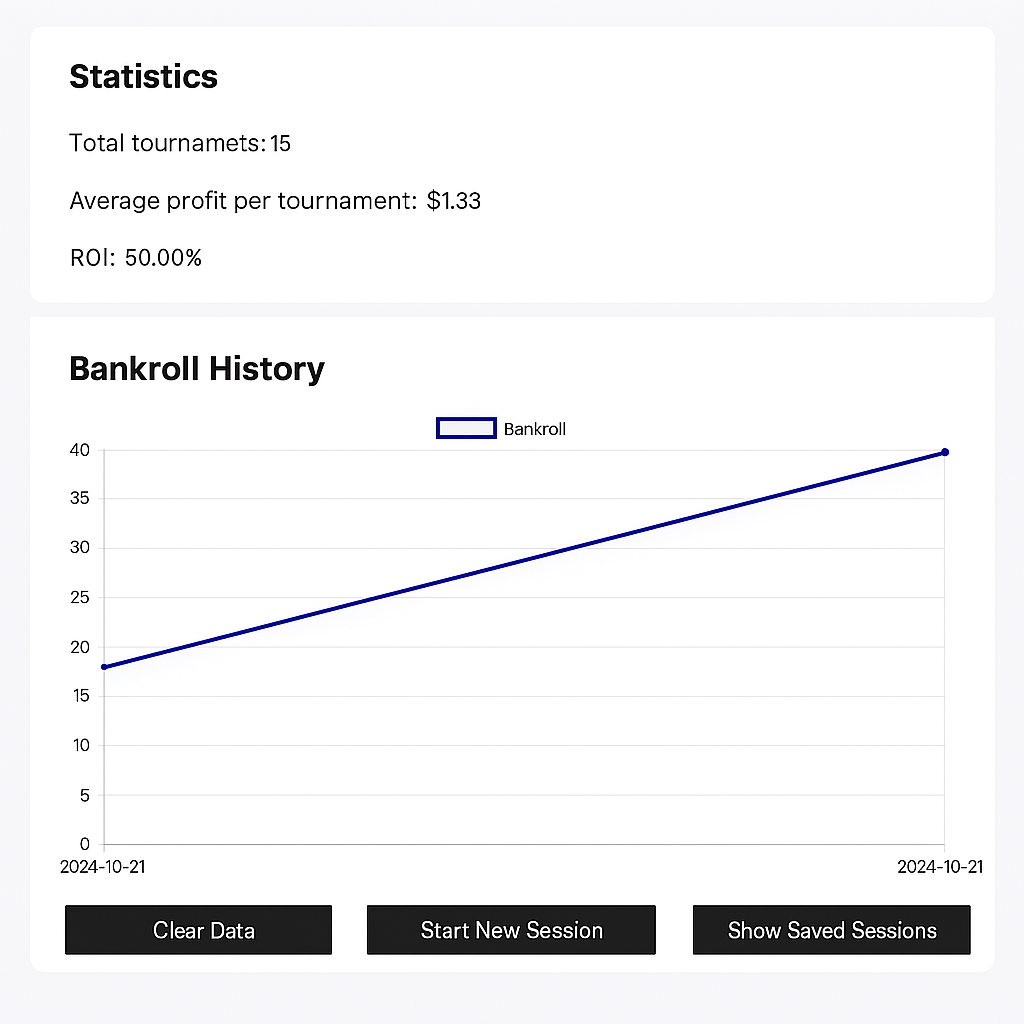Click the Statistics heading

[x=143, y=77]
